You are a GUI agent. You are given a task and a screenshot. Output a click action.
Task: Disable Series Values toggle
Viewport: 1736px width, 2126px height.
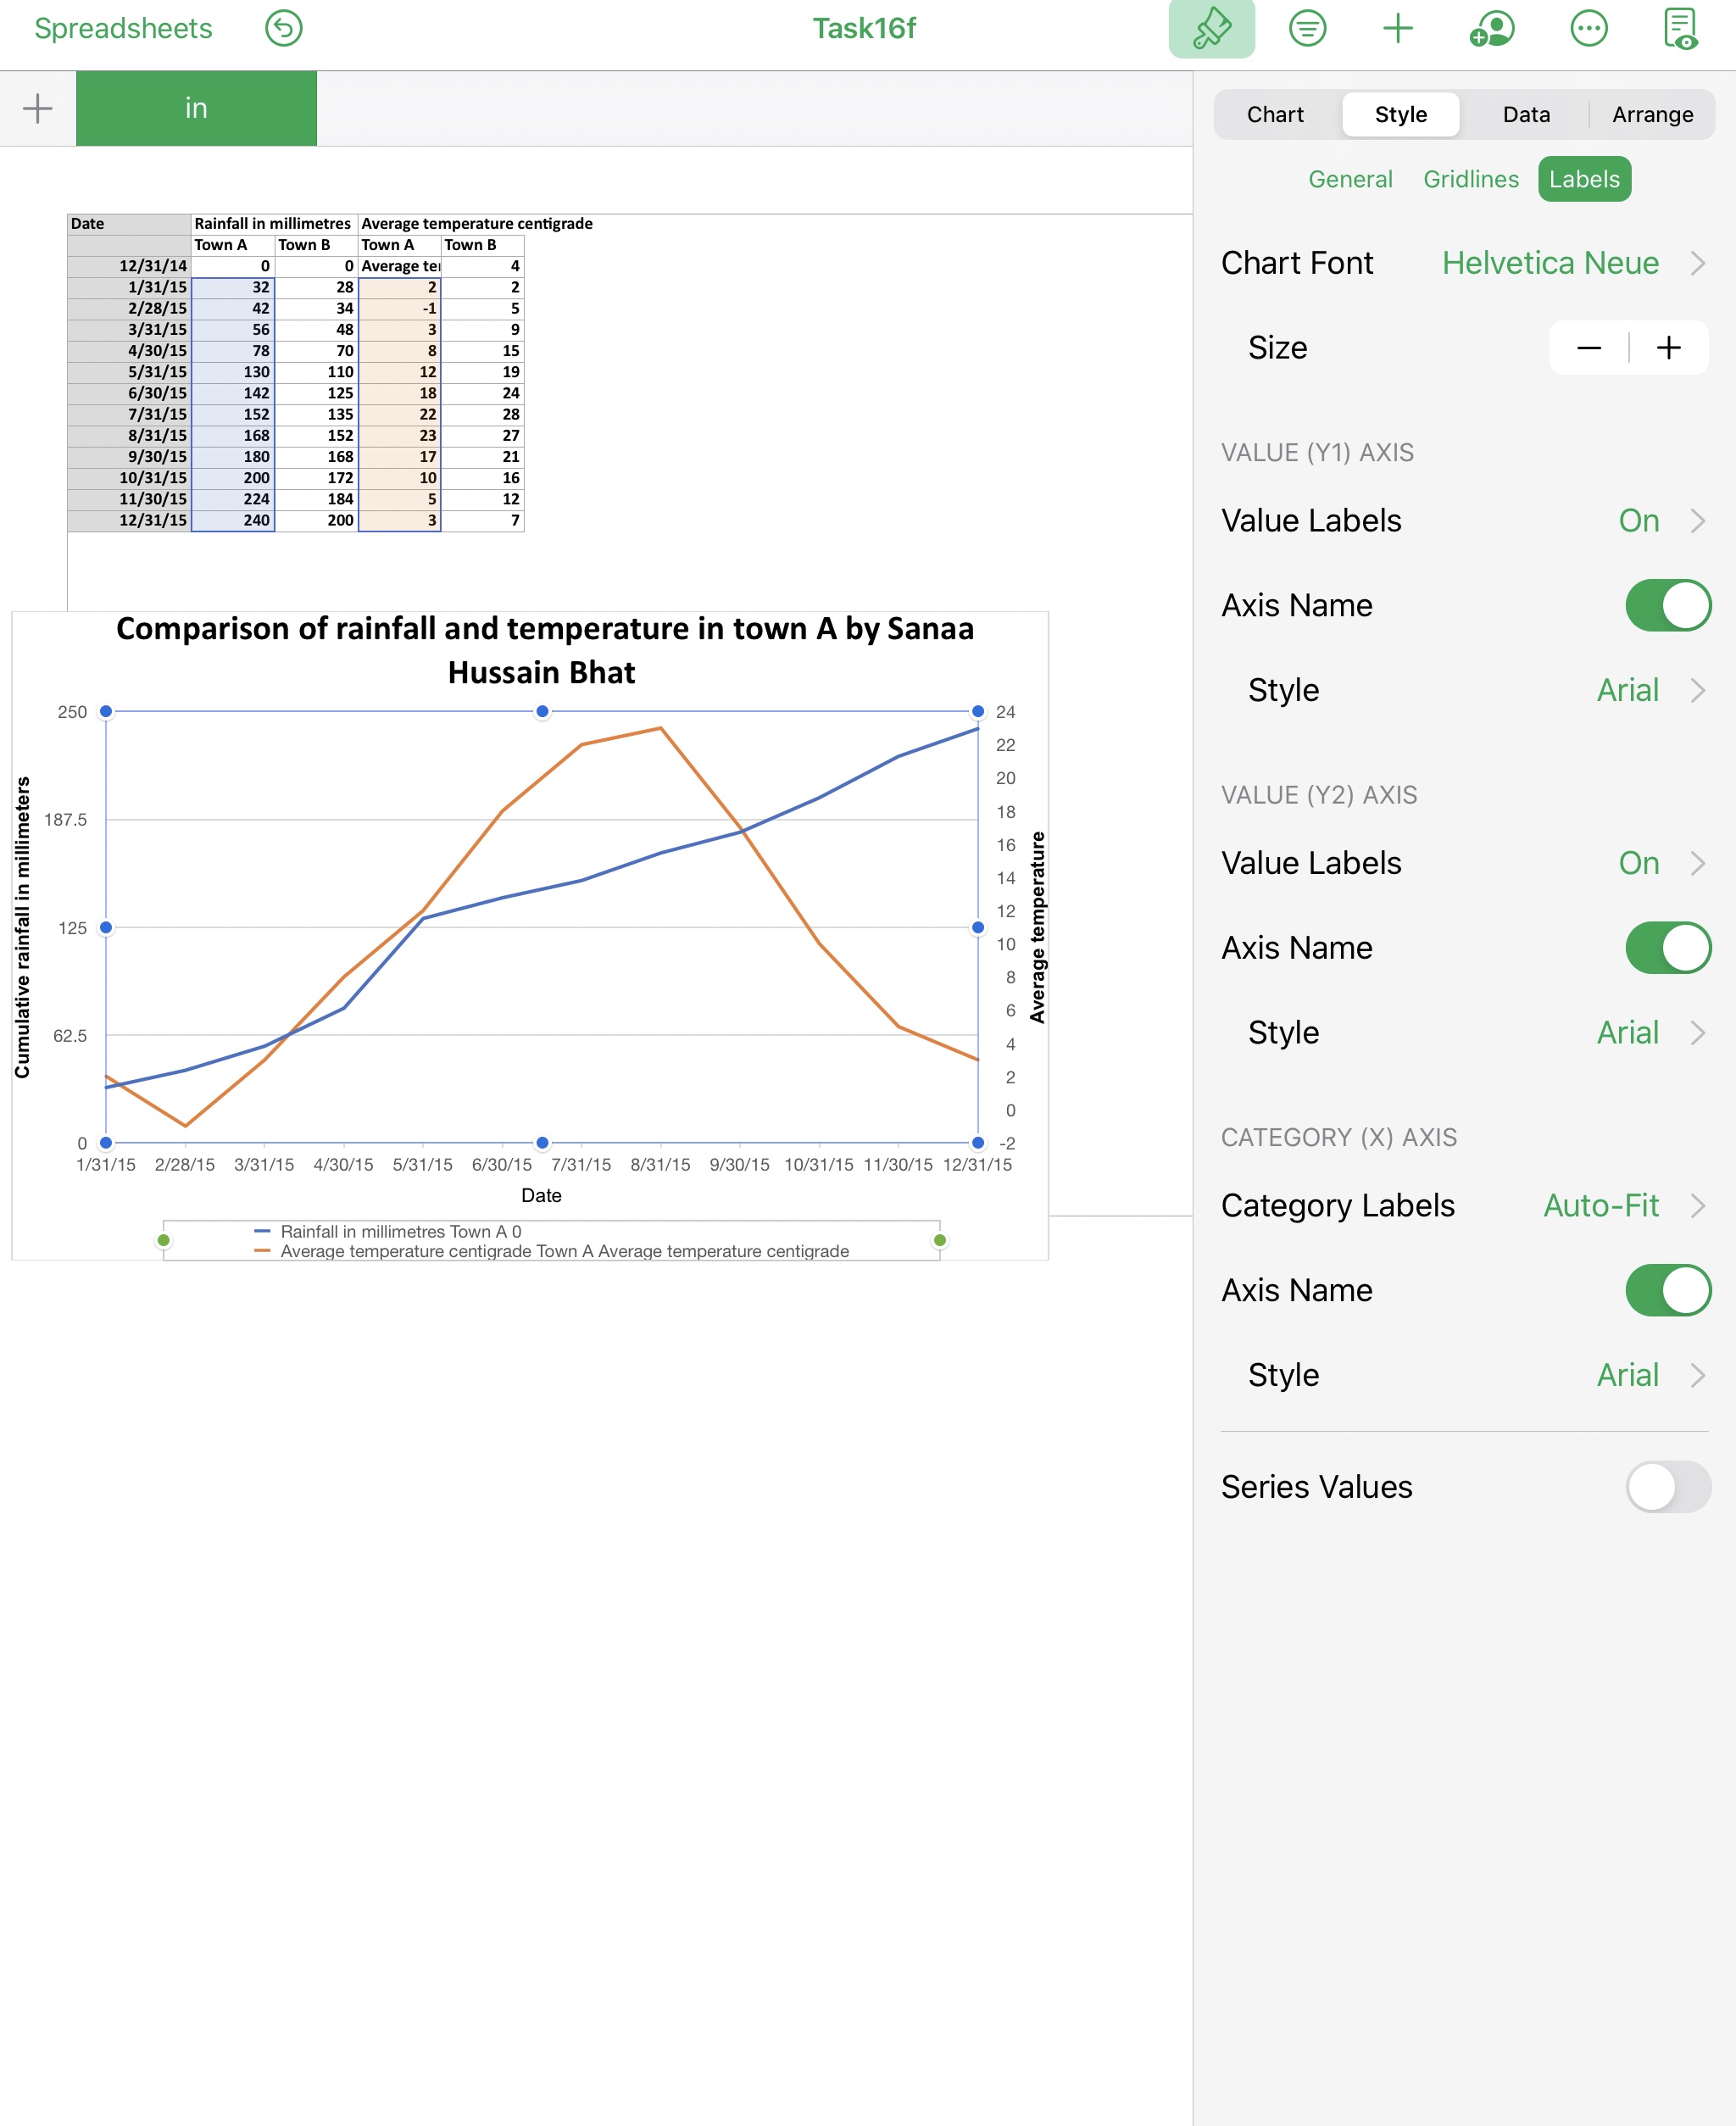(x=1669, y=1483)
